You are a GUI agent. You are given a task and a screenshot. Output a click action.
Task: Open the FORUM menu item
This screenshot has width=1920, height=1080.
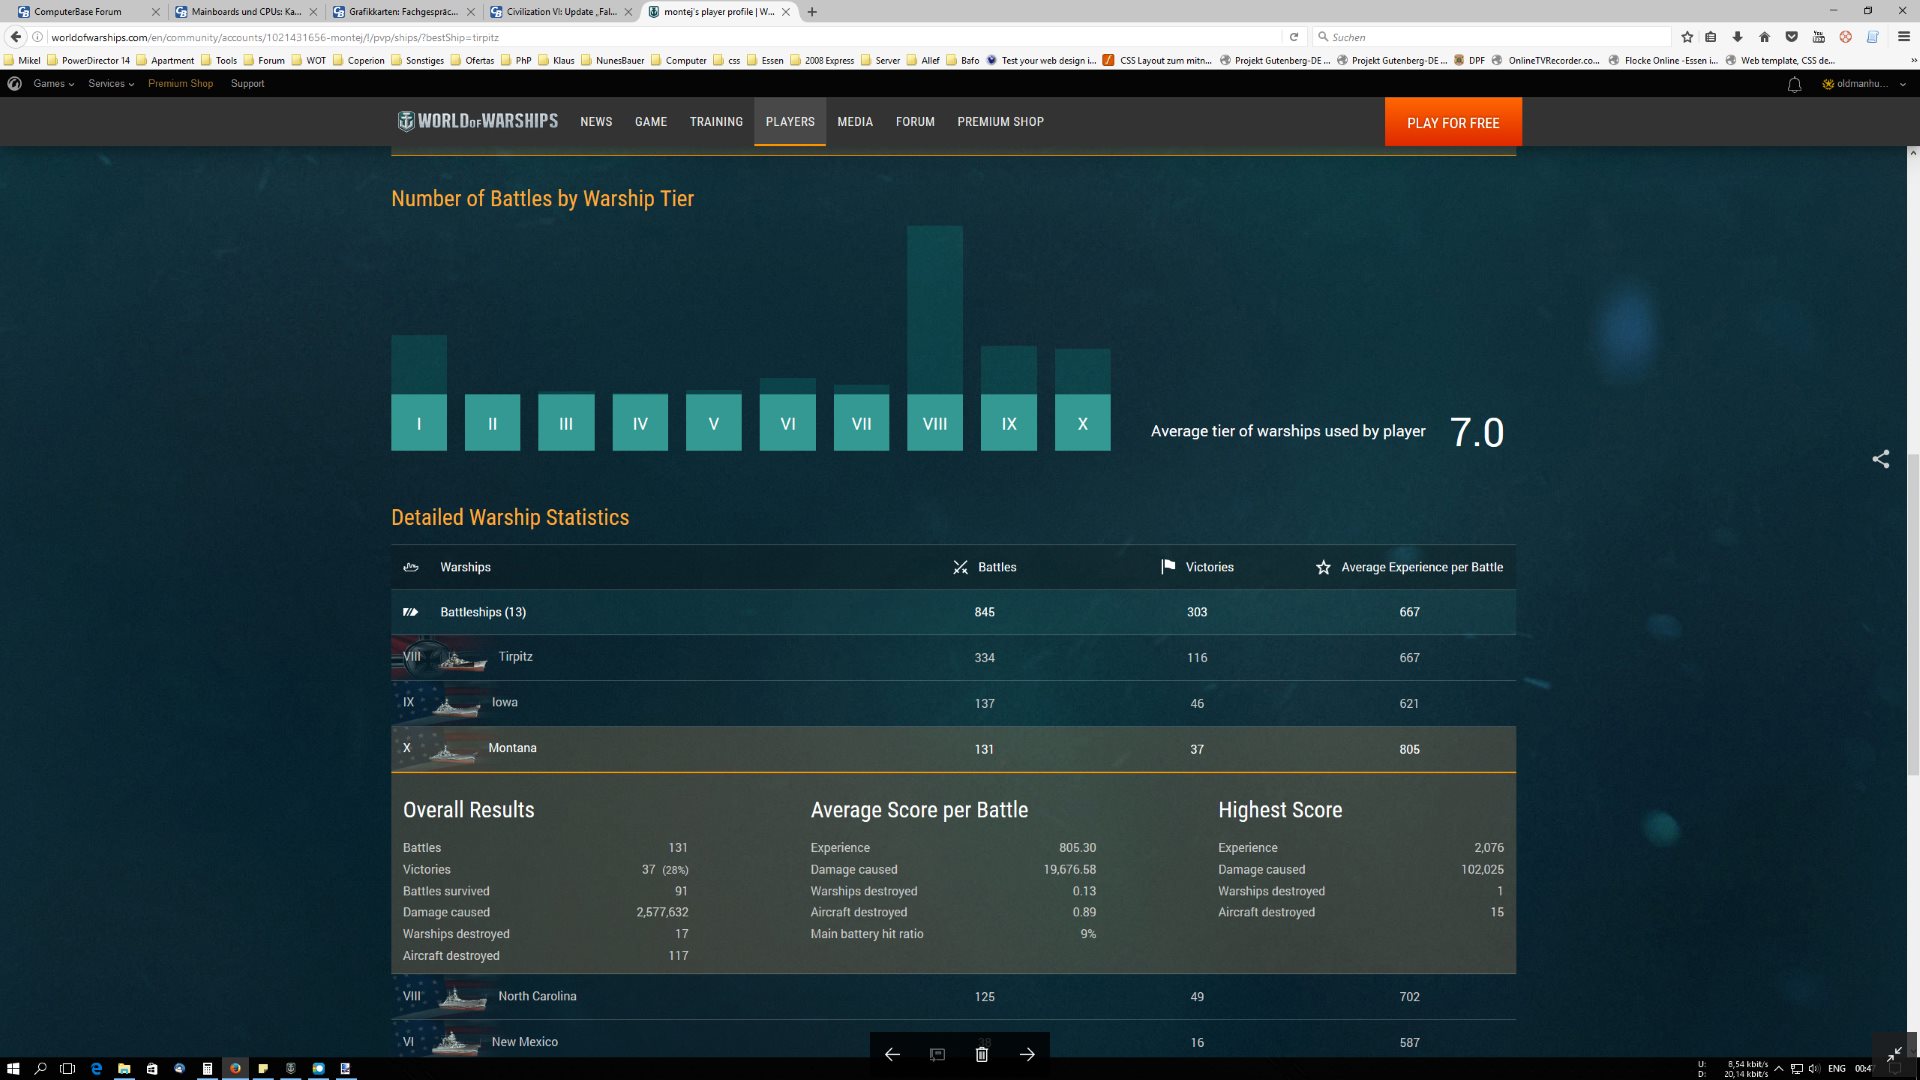[915, 122]
